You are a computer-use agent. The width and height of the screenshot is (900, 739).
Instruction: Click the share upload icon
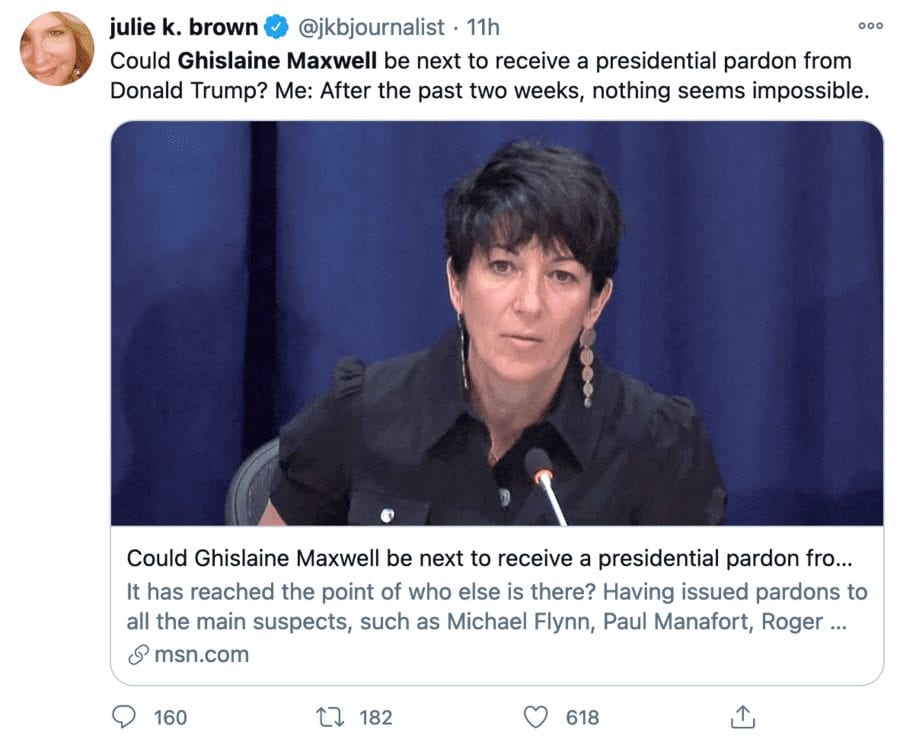click(x=742, y=717)
